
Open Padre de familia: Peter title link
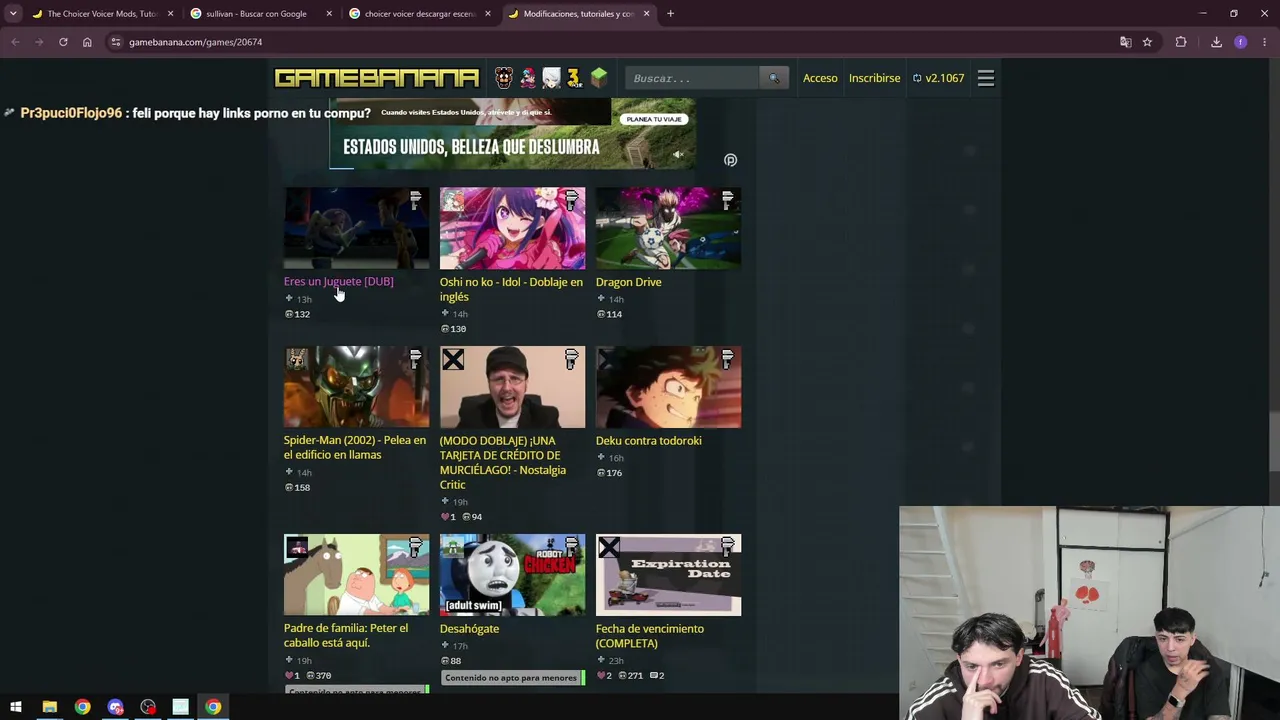coord(345,635)
